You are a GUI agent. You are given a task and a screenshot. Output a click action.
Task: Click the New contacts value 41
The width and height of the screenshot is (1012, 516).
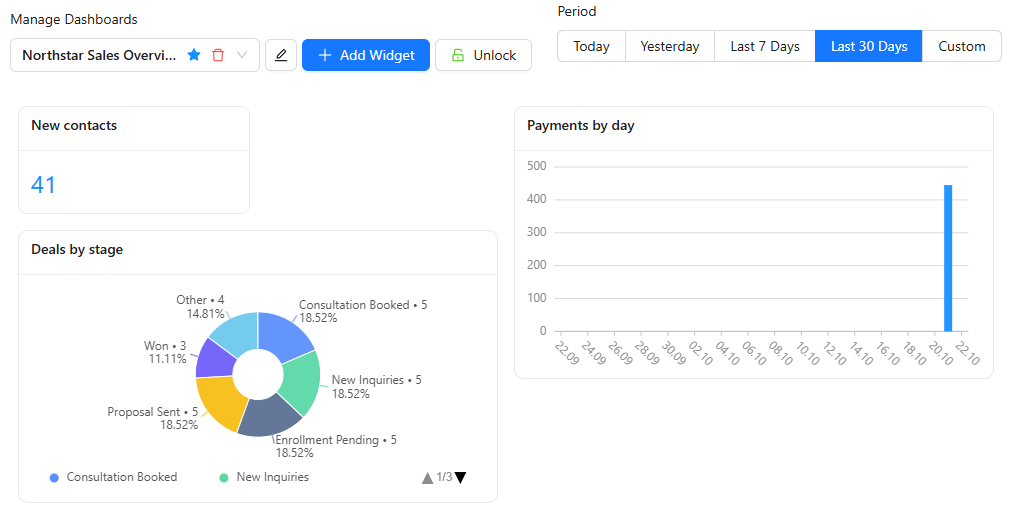click(x=43, y=185)
